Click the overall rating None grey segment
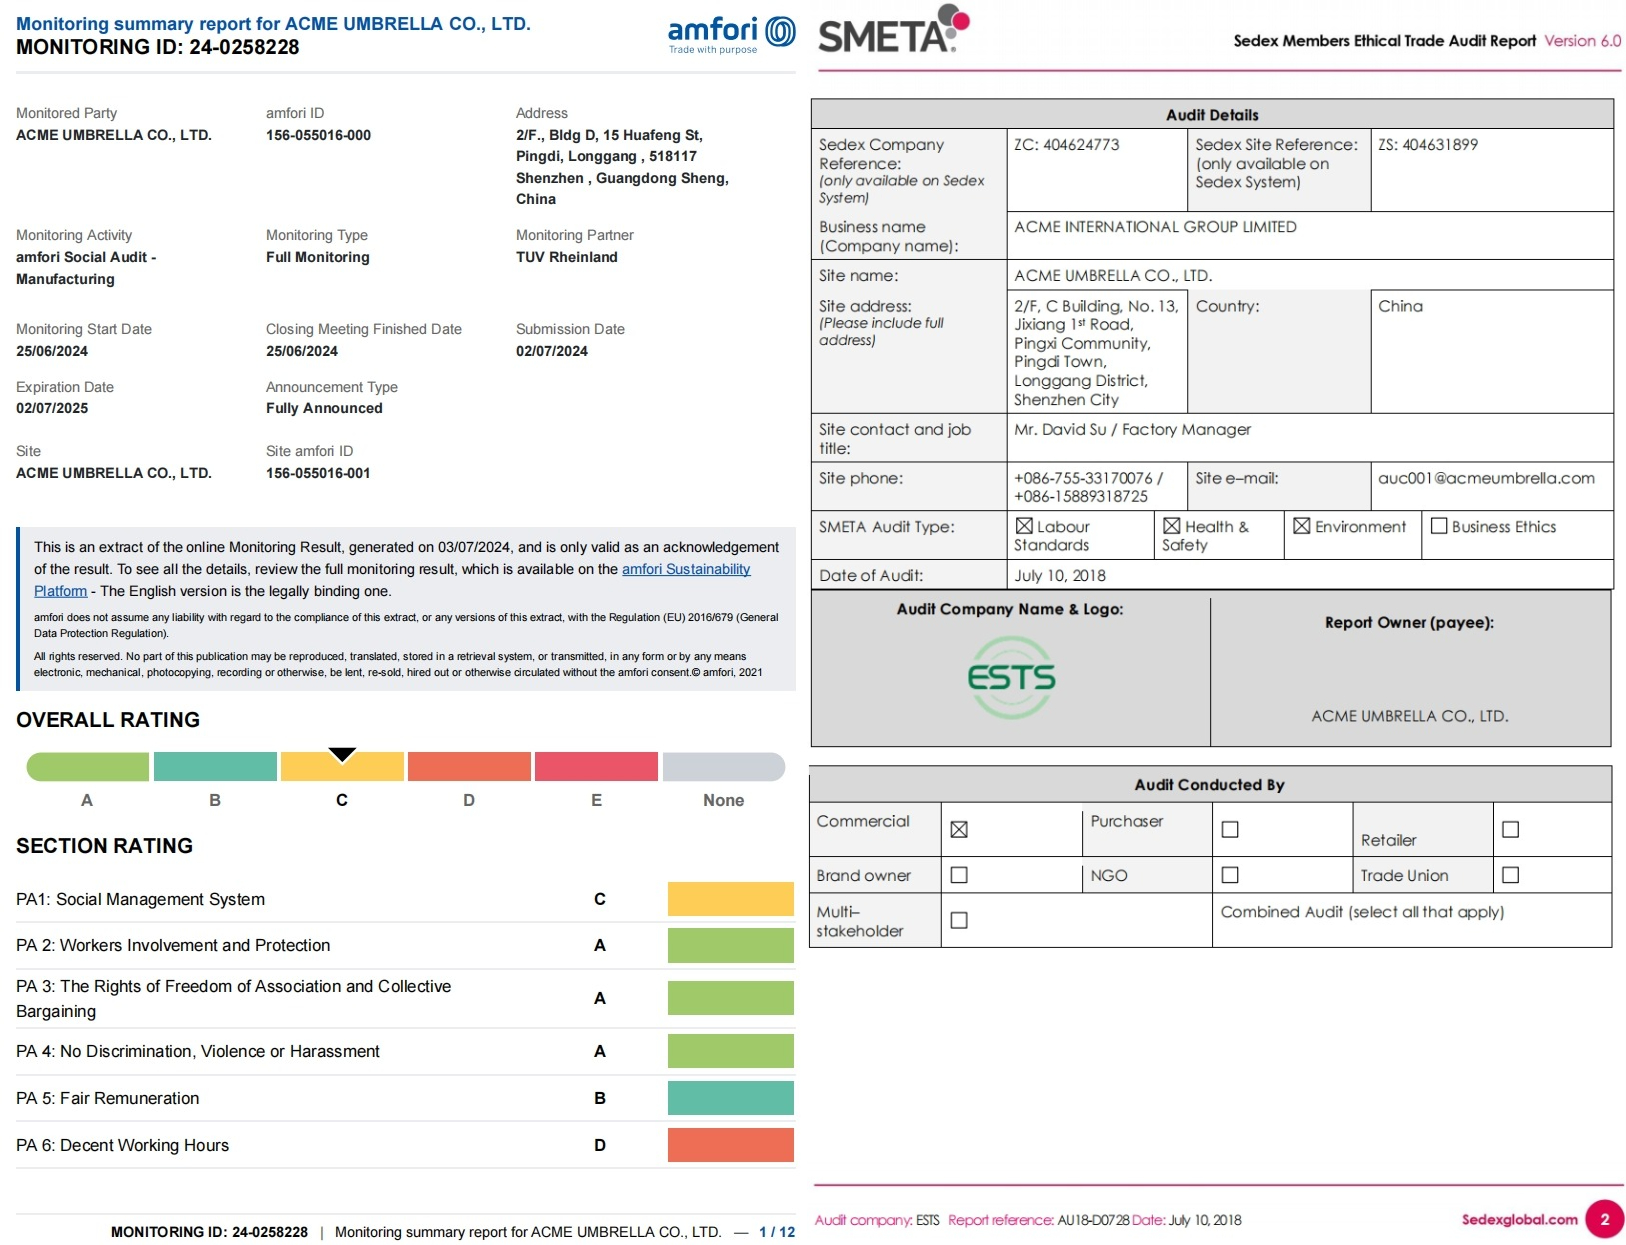 tap(724, 767)
